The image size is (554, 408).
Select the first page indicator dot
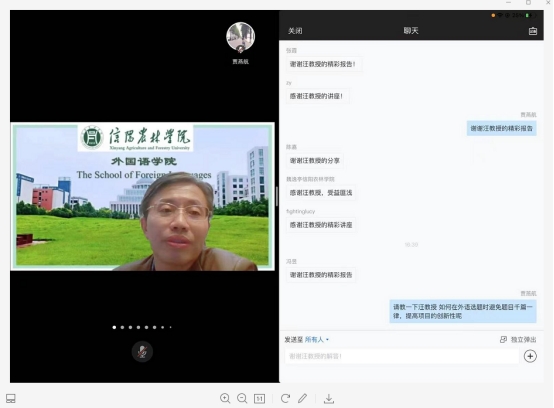pos(114,327)
